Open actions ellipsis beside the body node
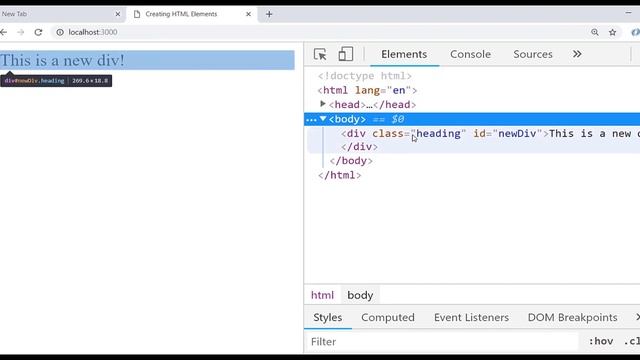 [311, 120]
